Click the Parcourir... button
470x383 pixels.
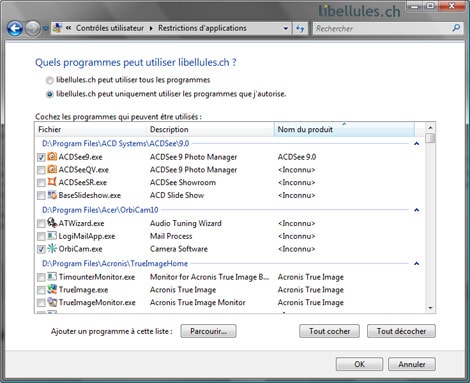pyautogui.click(x=208, y=331)
